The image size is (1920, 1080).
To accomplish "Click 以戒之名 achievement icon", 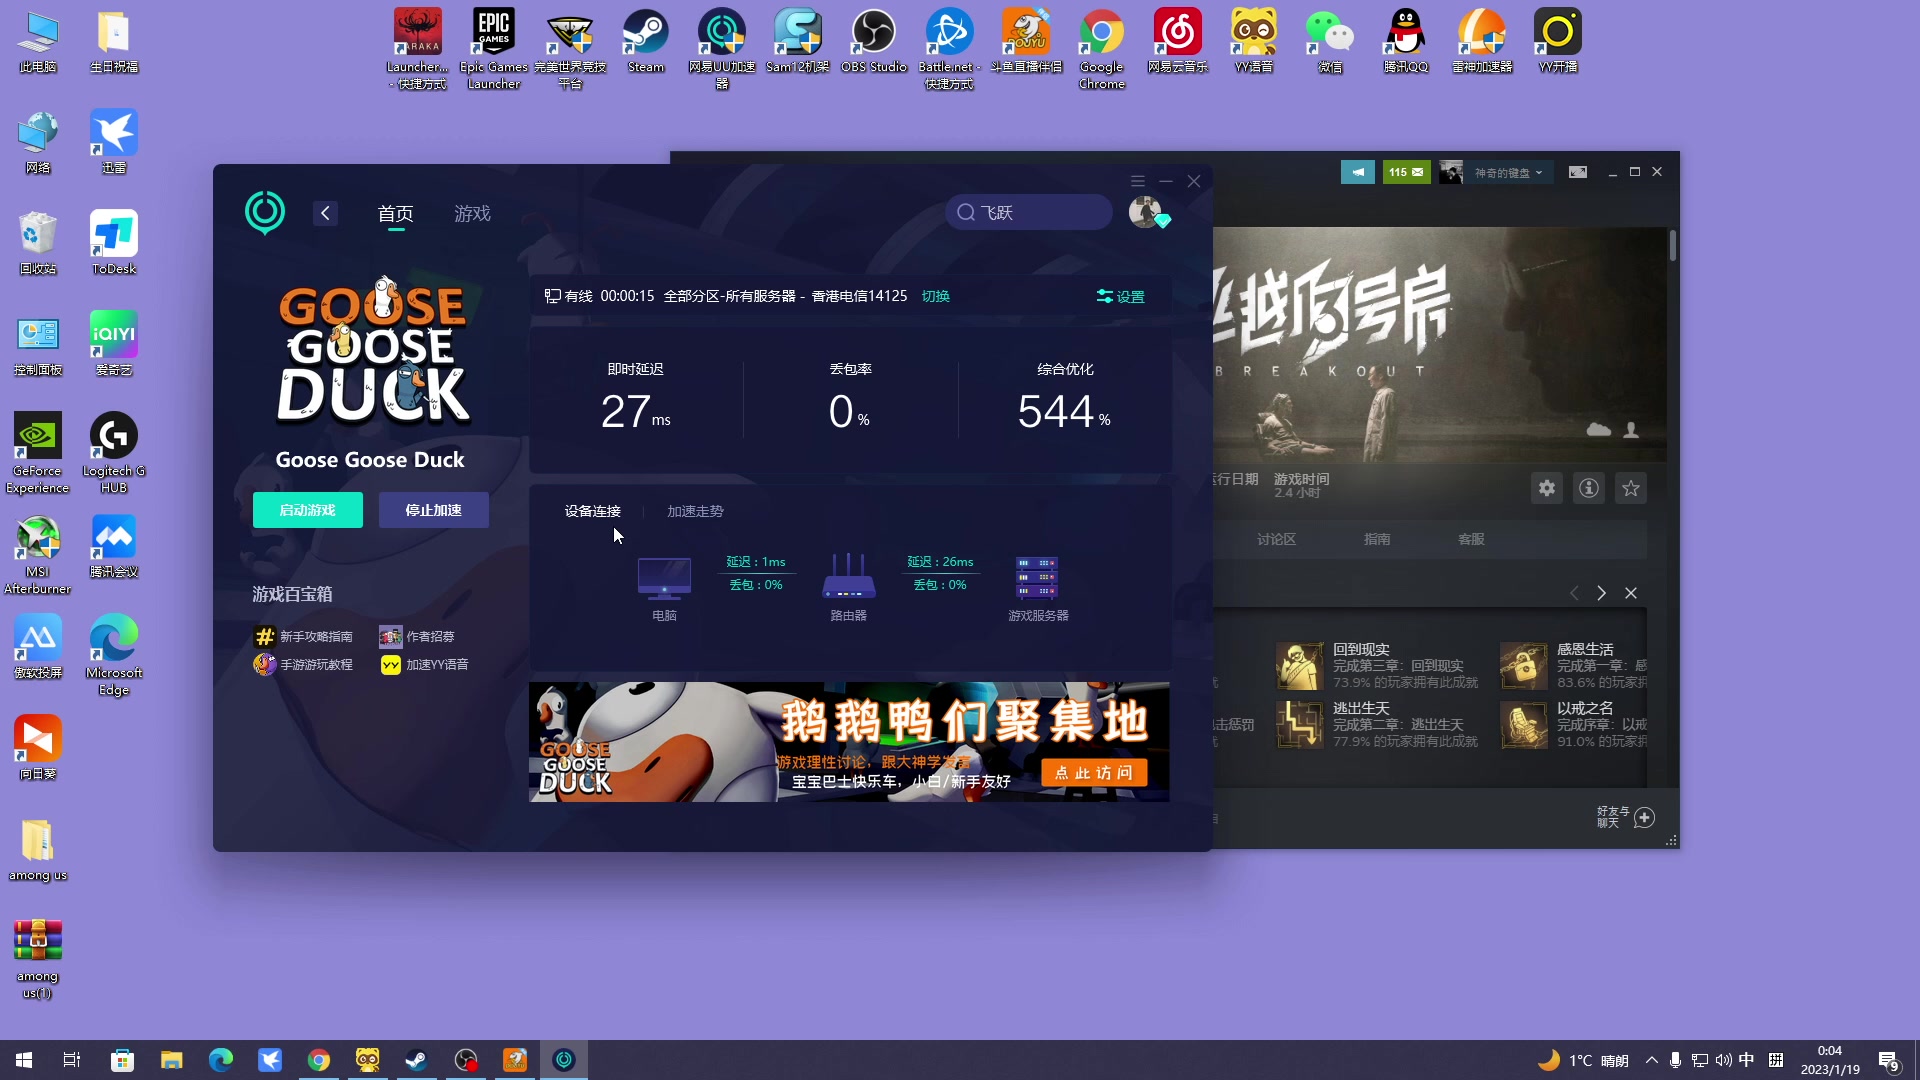I will [x=1523, y=725].
